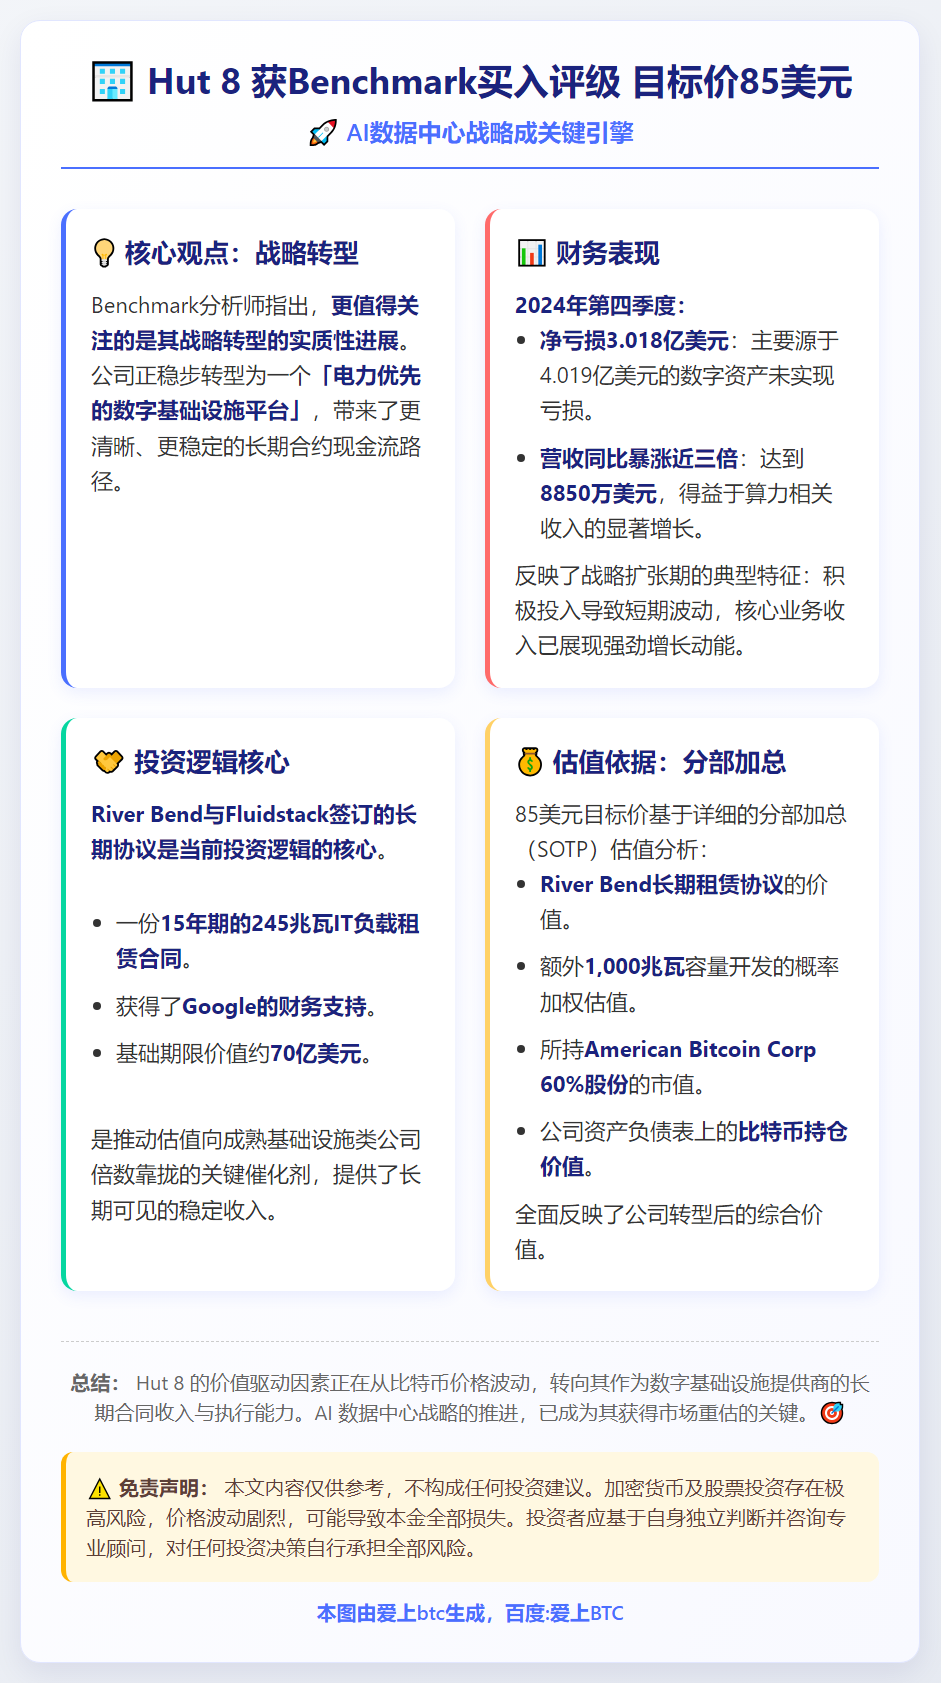Click the bullet 额外1,000兆瓦容量开发
The height and width of the screenshot is (1683, 941).
[690, 984]
